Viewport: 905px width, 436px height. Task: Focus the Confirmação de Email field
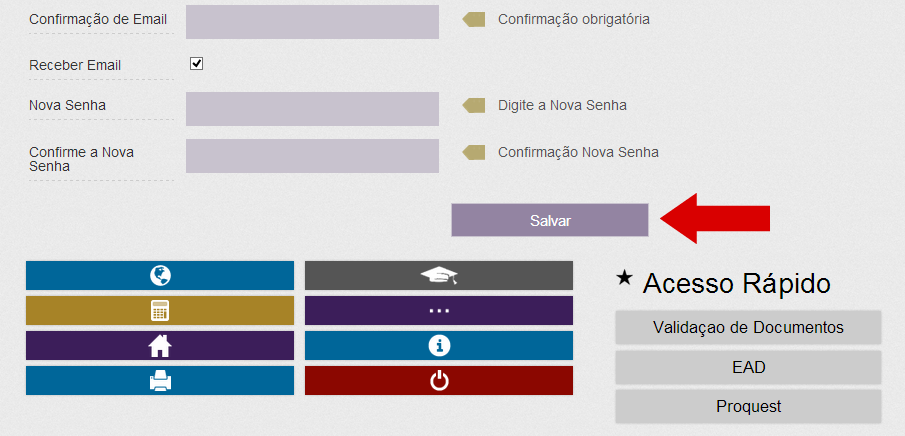(312, 22)
